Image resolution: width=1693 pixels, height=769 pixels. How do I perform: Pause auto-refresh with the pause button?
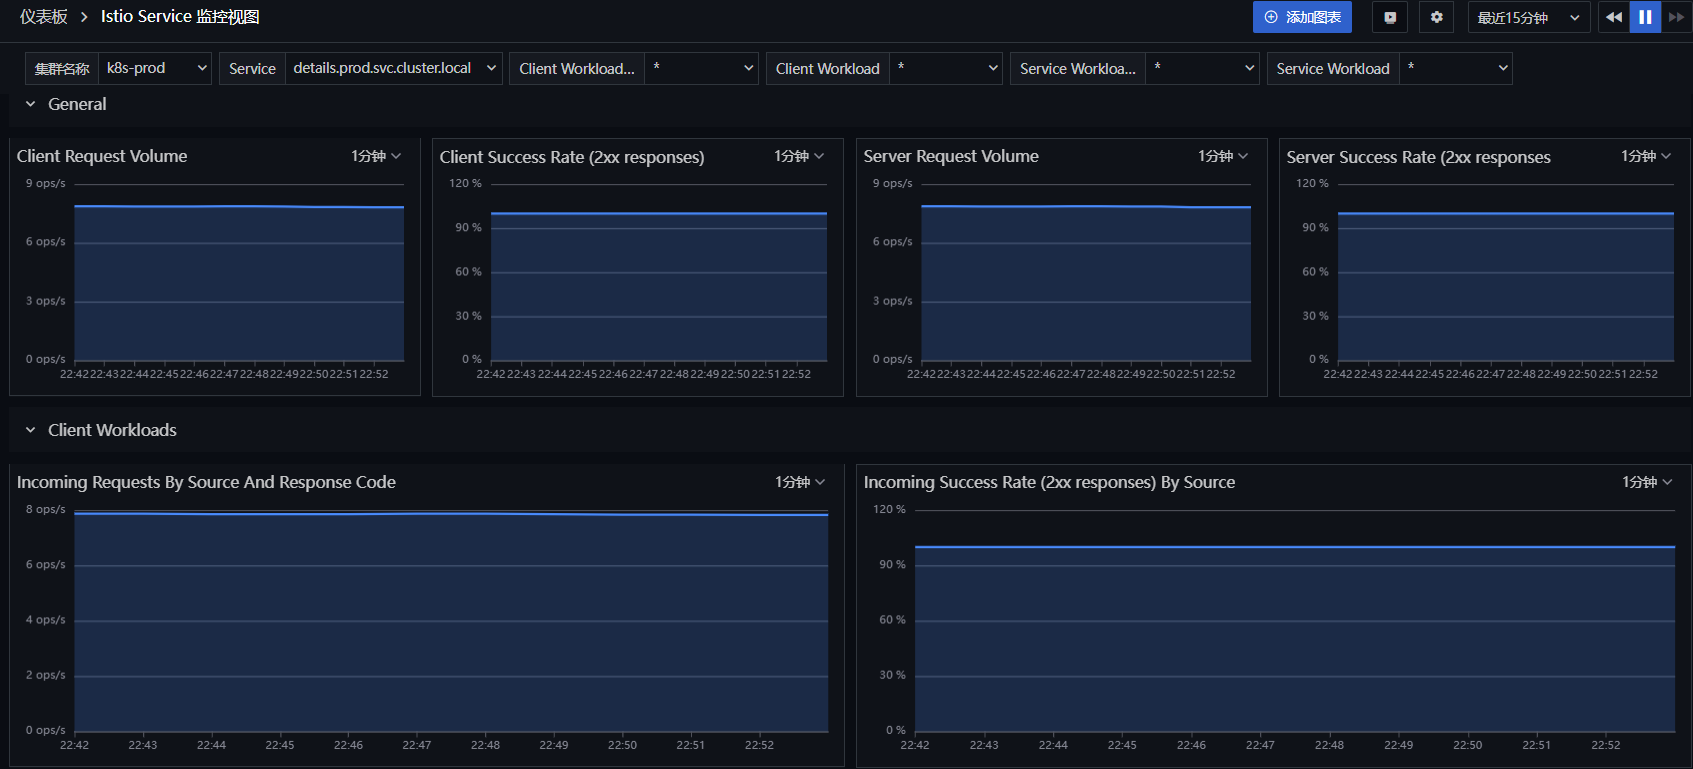(x=1645, y=17)
